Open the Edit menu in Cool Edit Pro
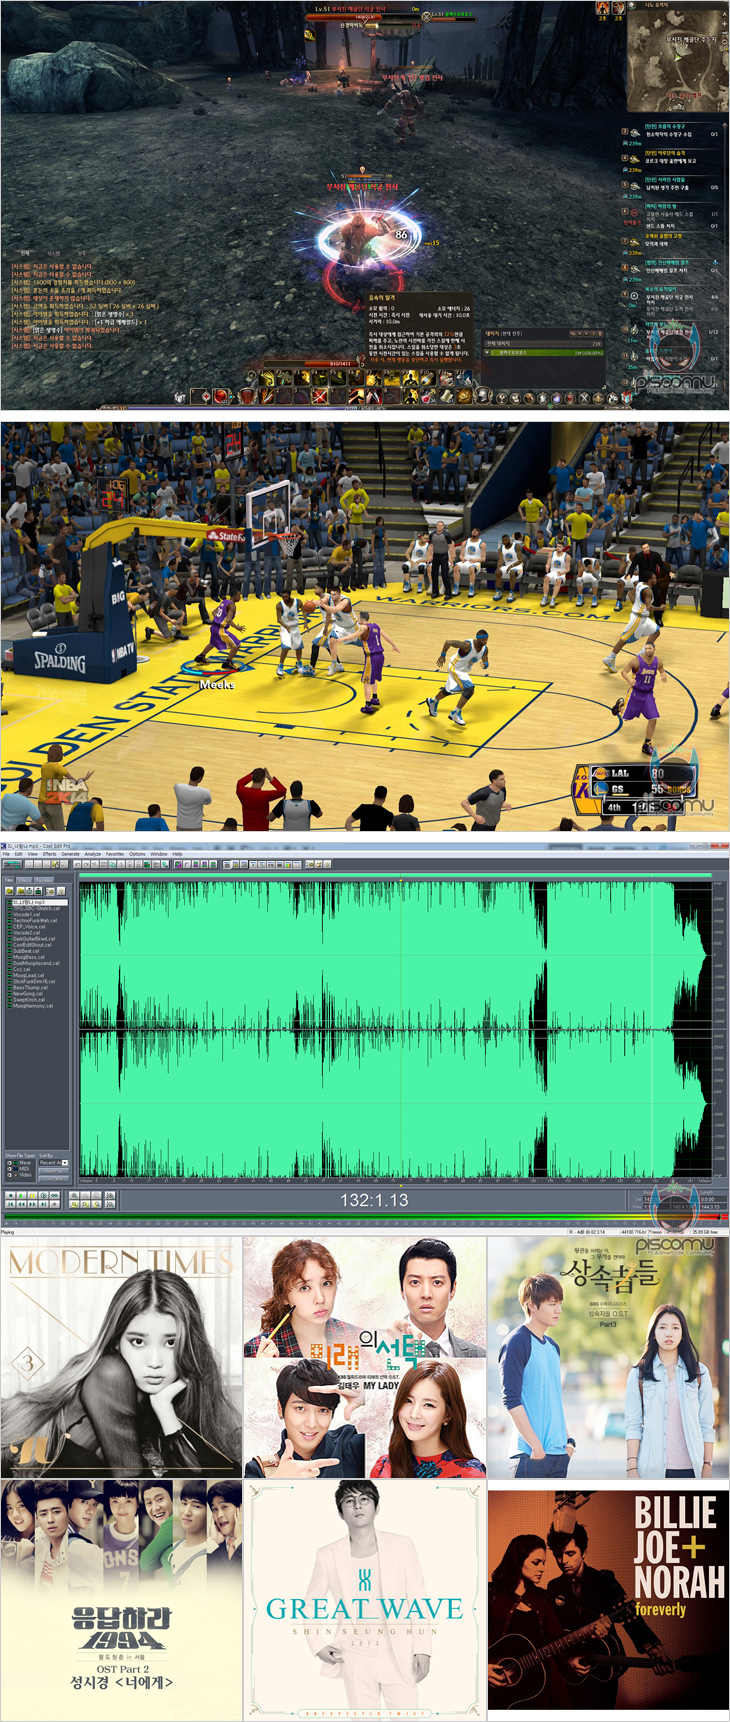 [19, 854]
